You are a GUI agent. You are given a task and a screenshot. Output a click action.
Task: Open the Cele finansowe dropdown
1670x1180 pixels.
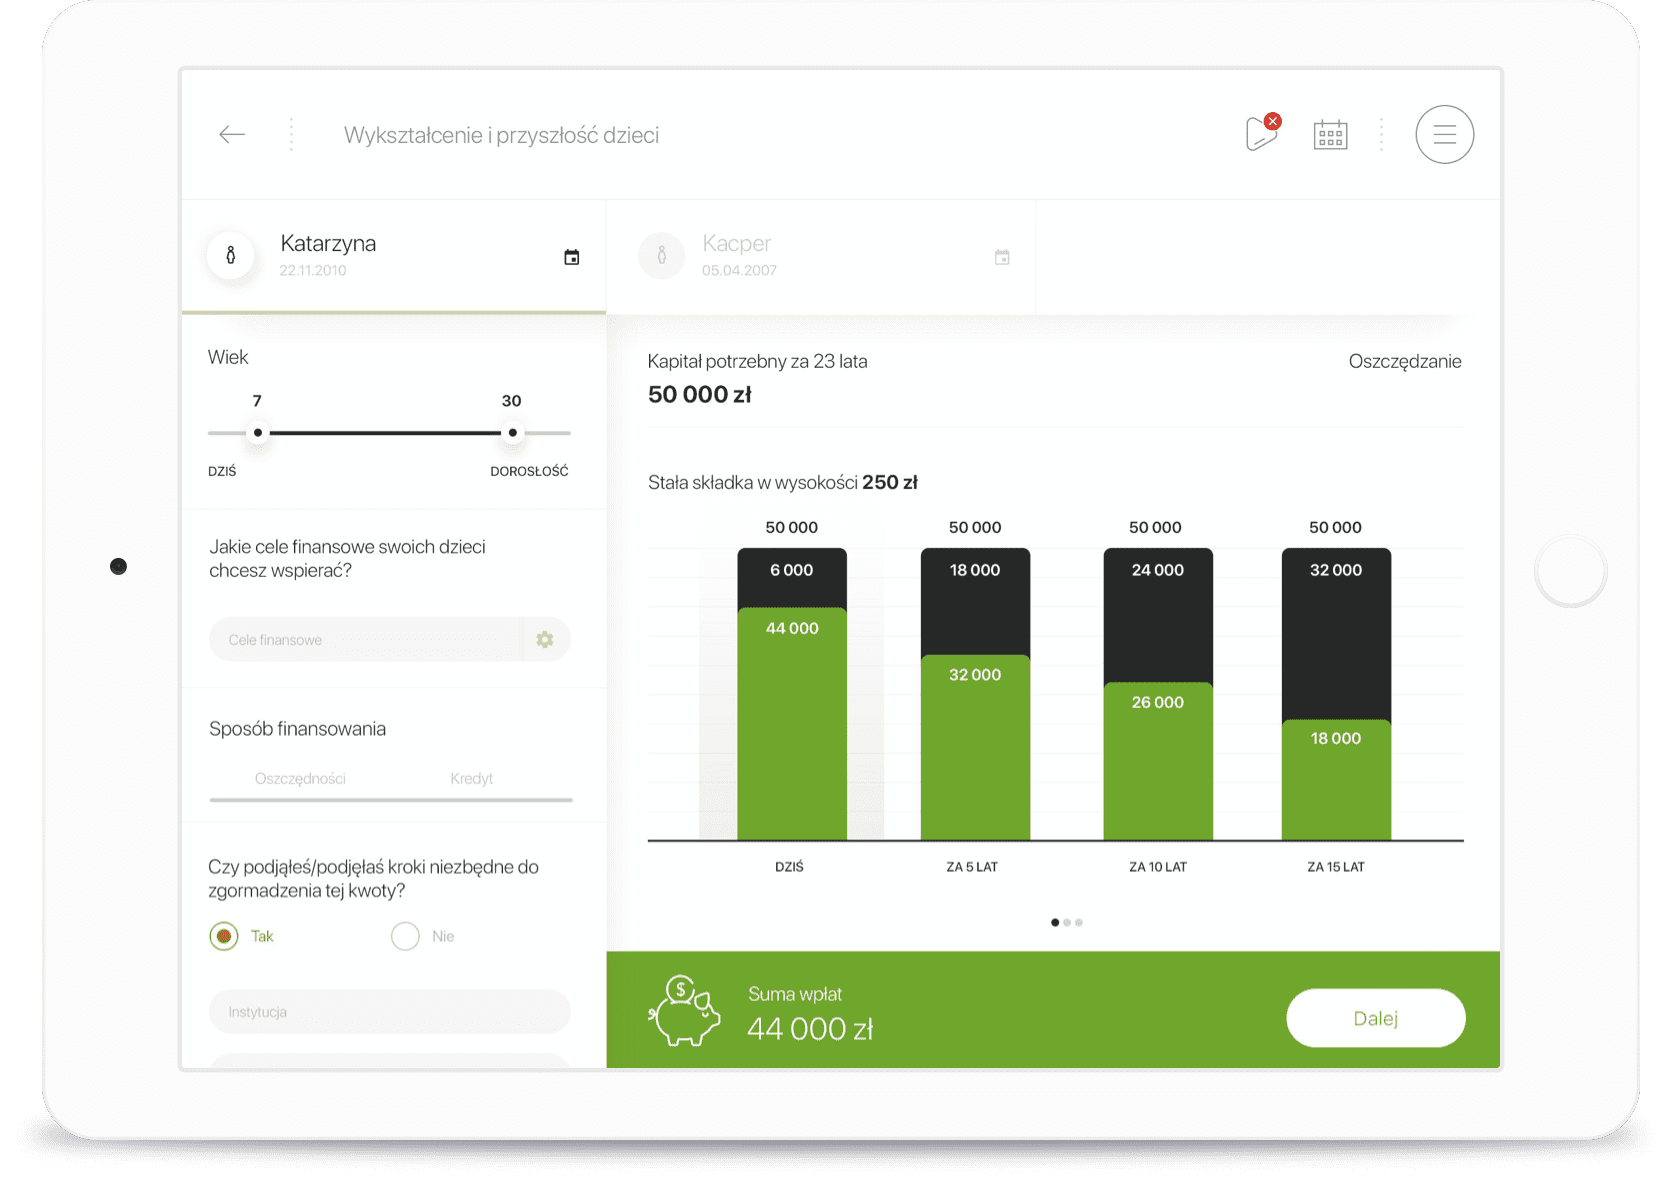tap(389, 639)
